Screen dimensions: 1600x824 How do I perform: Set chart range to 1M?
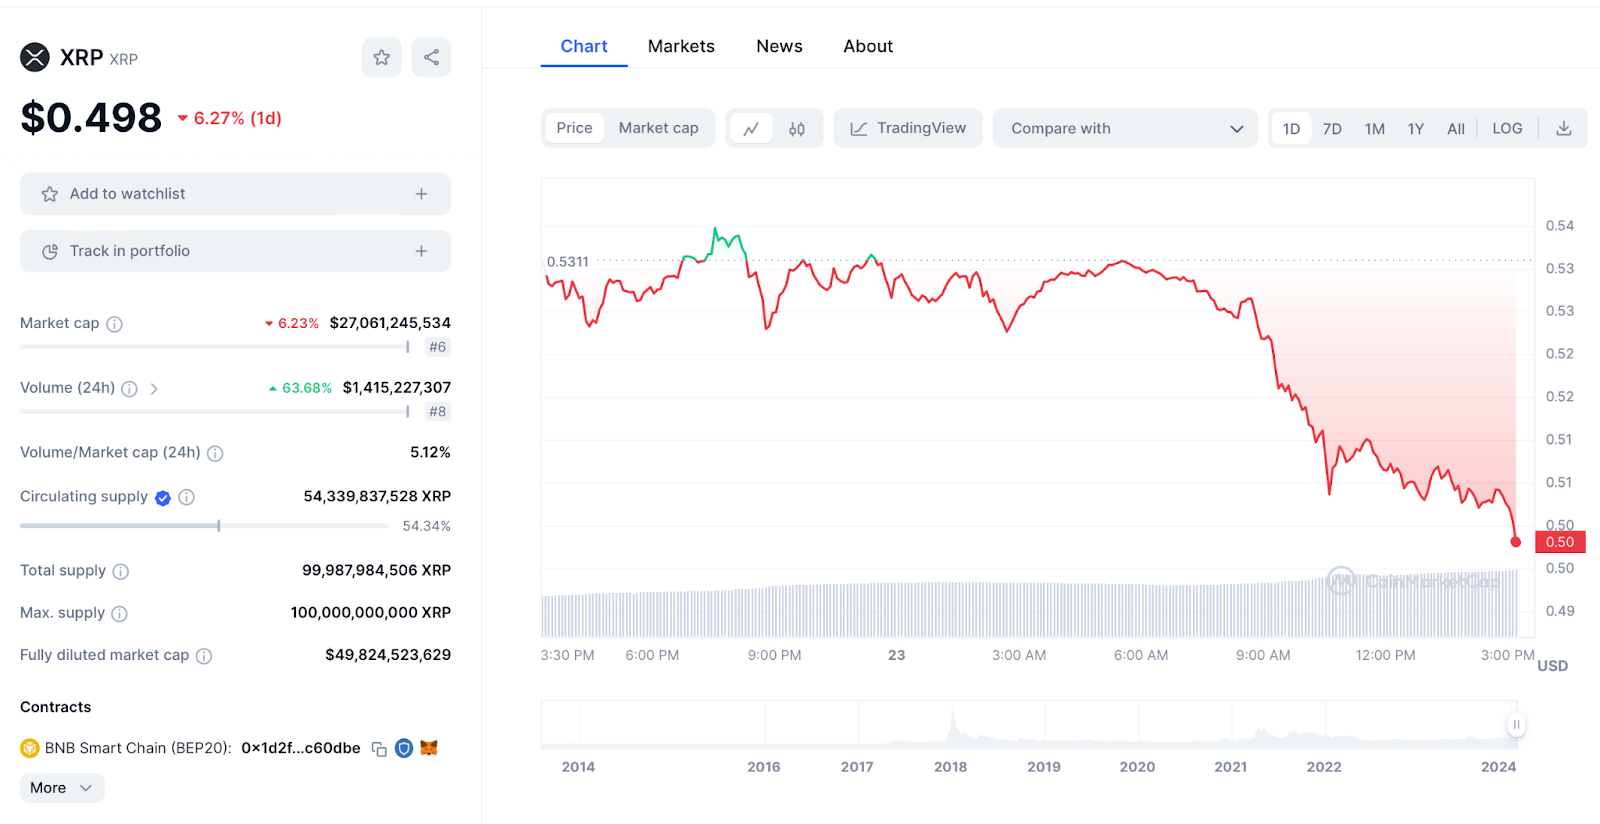[x=1375, y=128]
